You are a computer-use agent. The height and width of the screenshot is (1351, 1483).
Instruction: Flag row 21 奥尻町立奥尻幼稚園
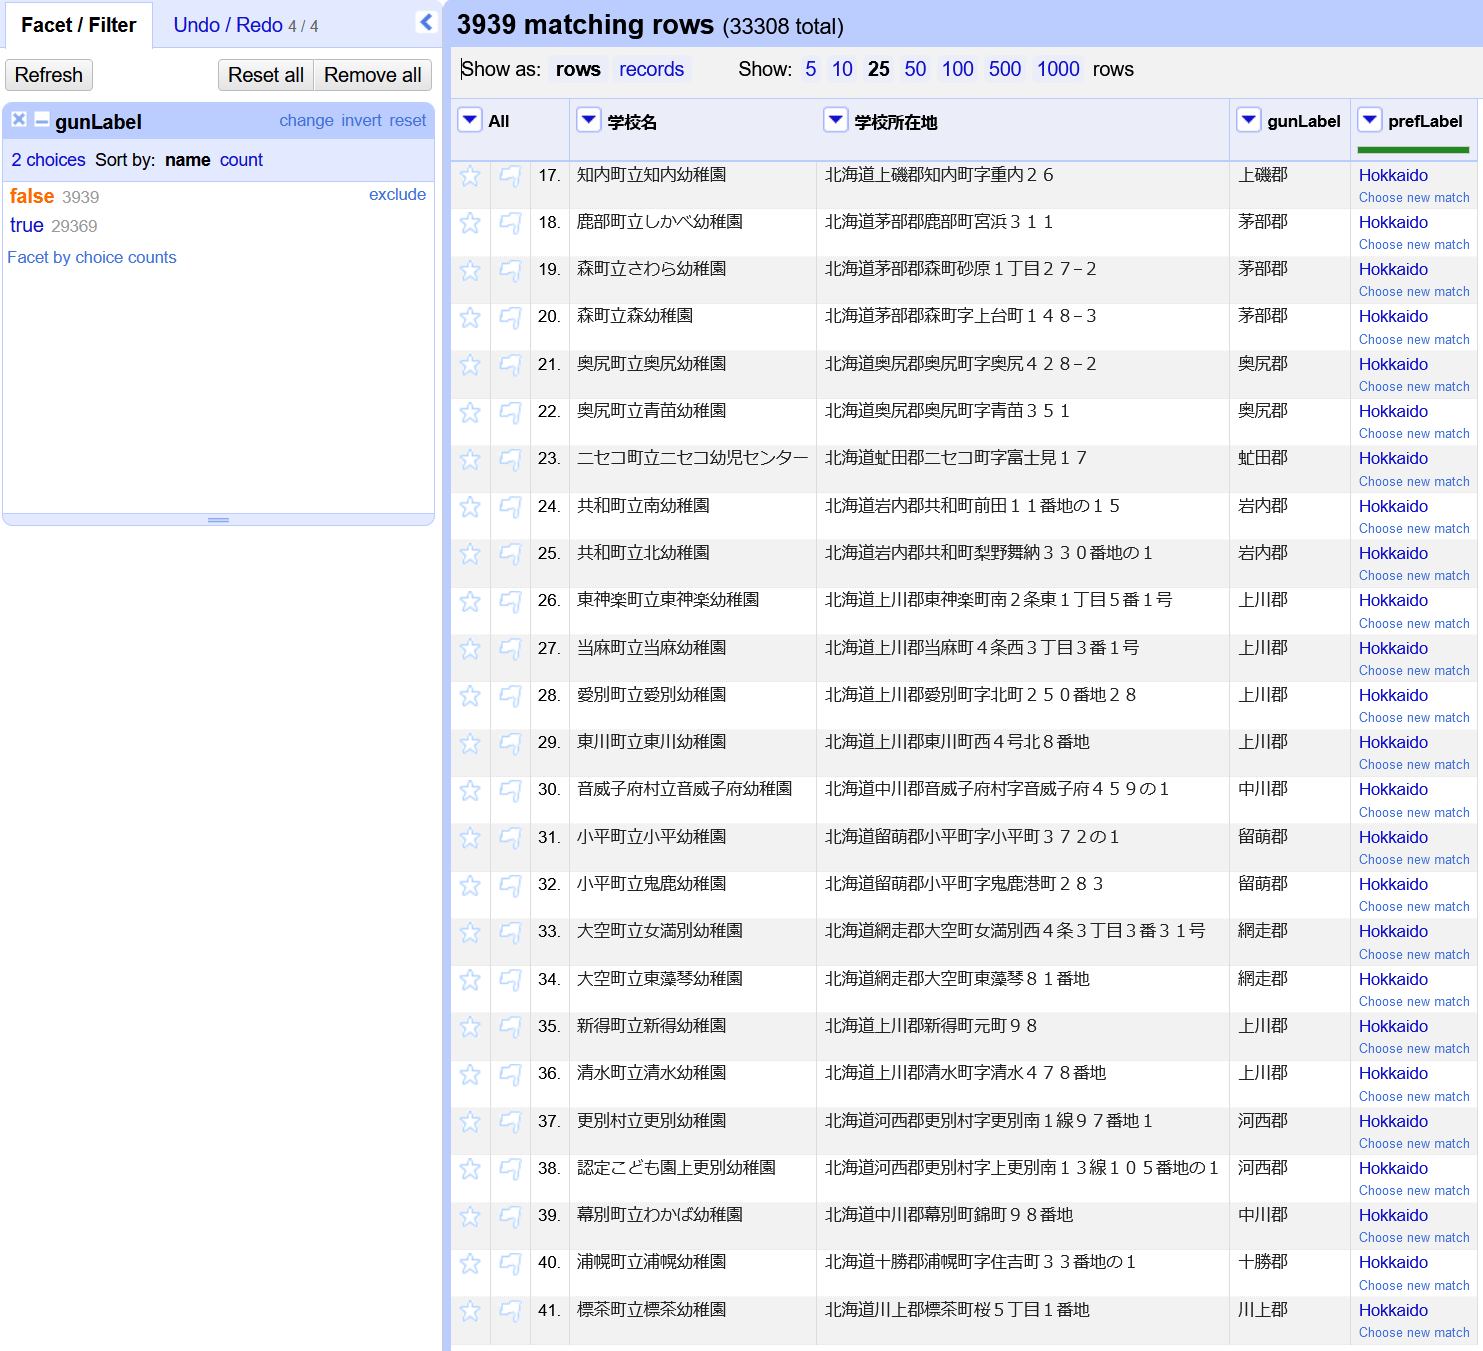(510, 366)
